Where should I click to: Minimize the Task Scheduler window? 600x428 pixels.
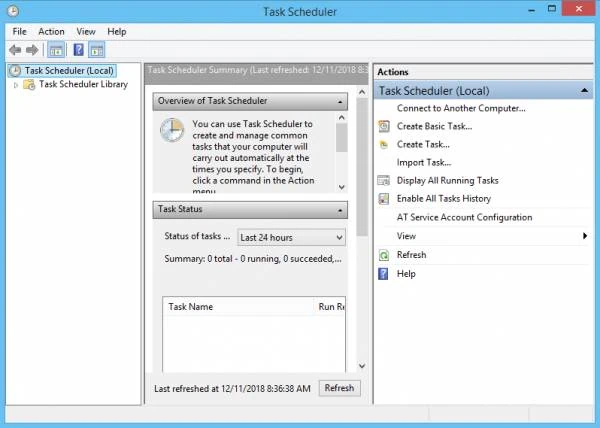(x=532, y=10)
